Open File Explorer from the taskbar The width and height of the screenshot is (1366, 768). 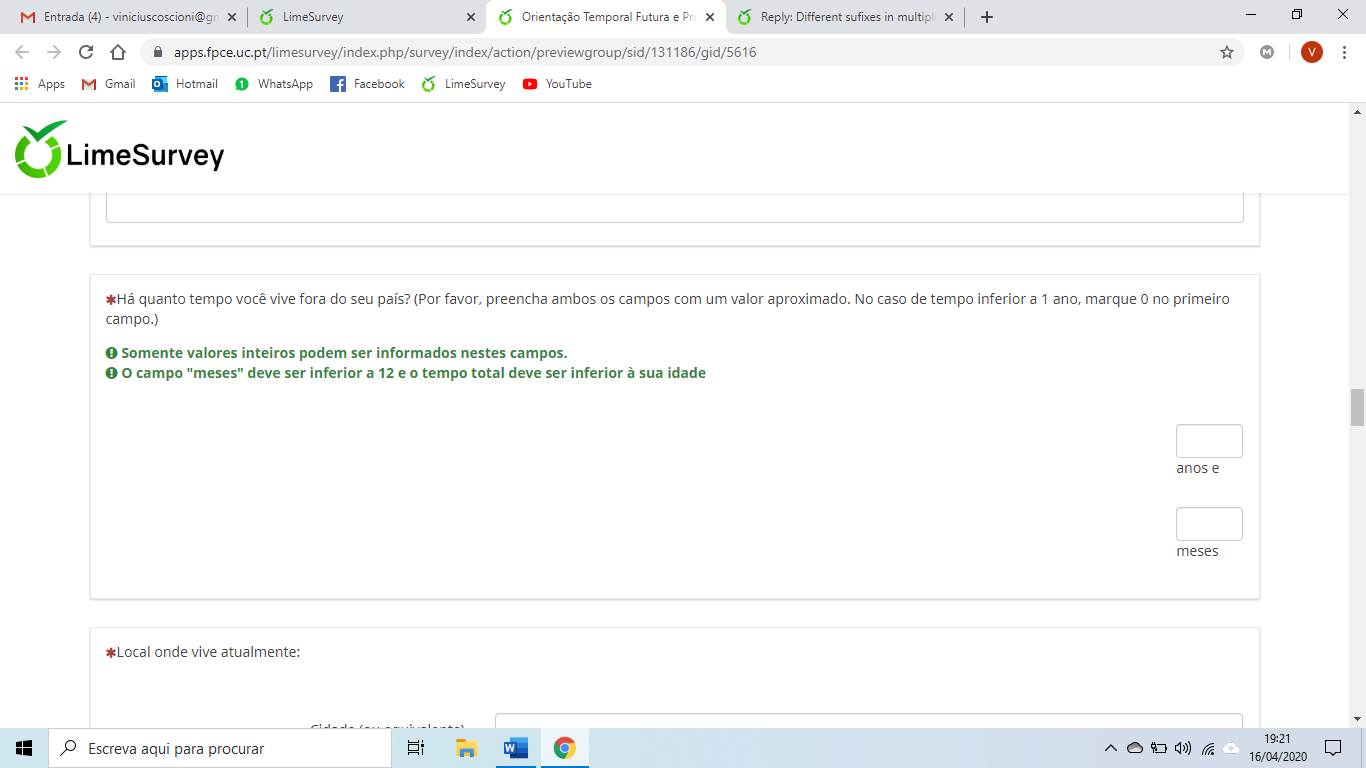[x=466, y=748]
